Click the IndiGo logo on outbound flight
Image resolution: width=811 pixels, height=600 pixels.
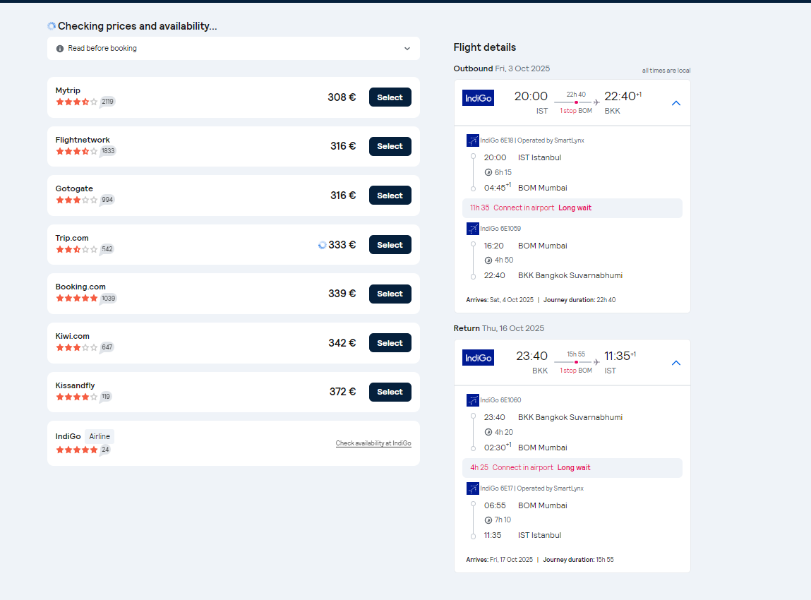click(x=478, y=98)
